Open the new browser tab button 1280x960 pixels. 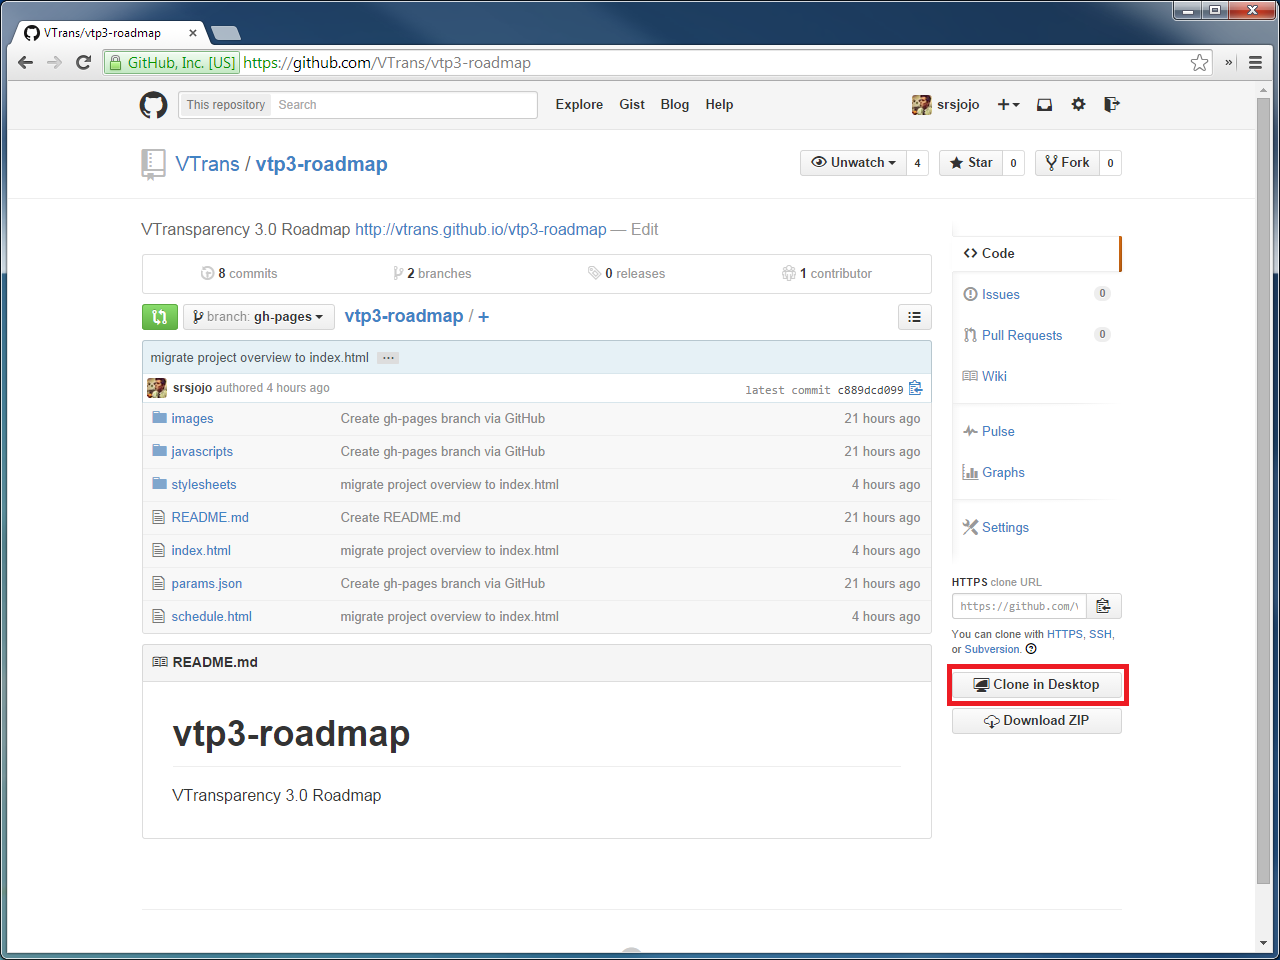[x=226, y=33]
